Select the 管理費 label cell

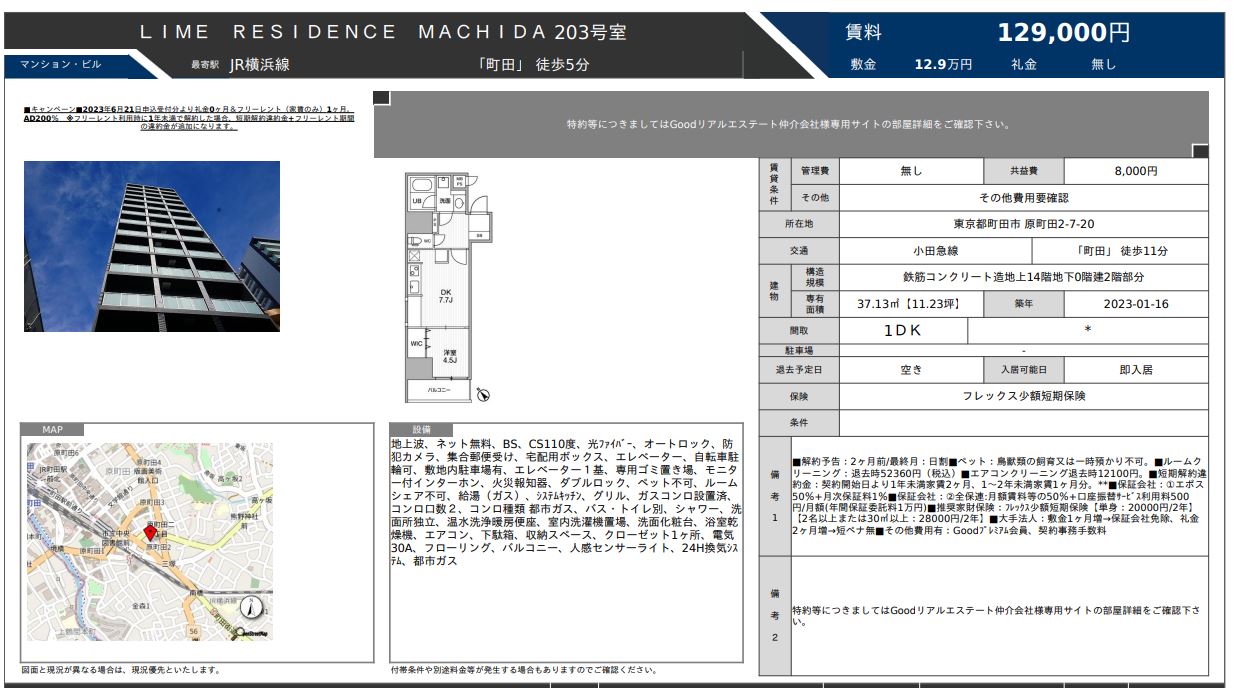click(x=814, y=171)
